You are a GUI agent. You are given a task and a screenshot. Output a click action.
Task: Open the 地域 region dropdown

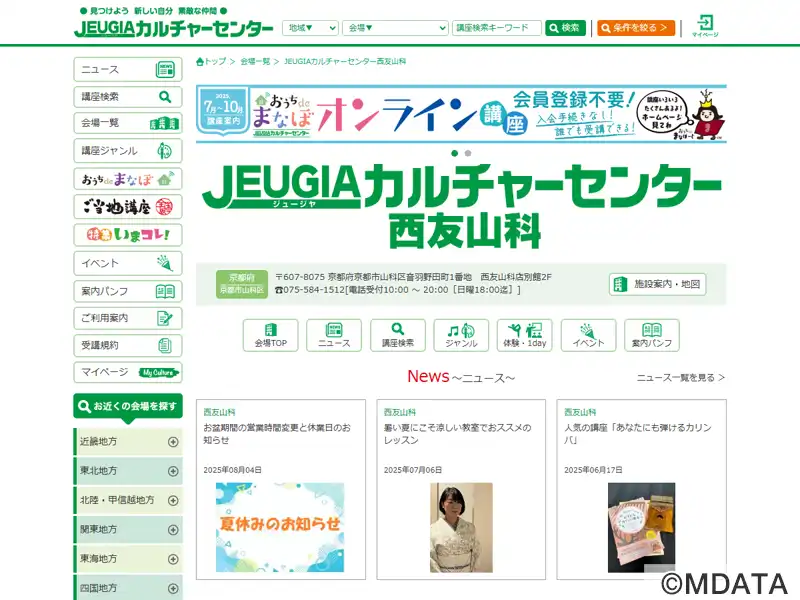310,28
